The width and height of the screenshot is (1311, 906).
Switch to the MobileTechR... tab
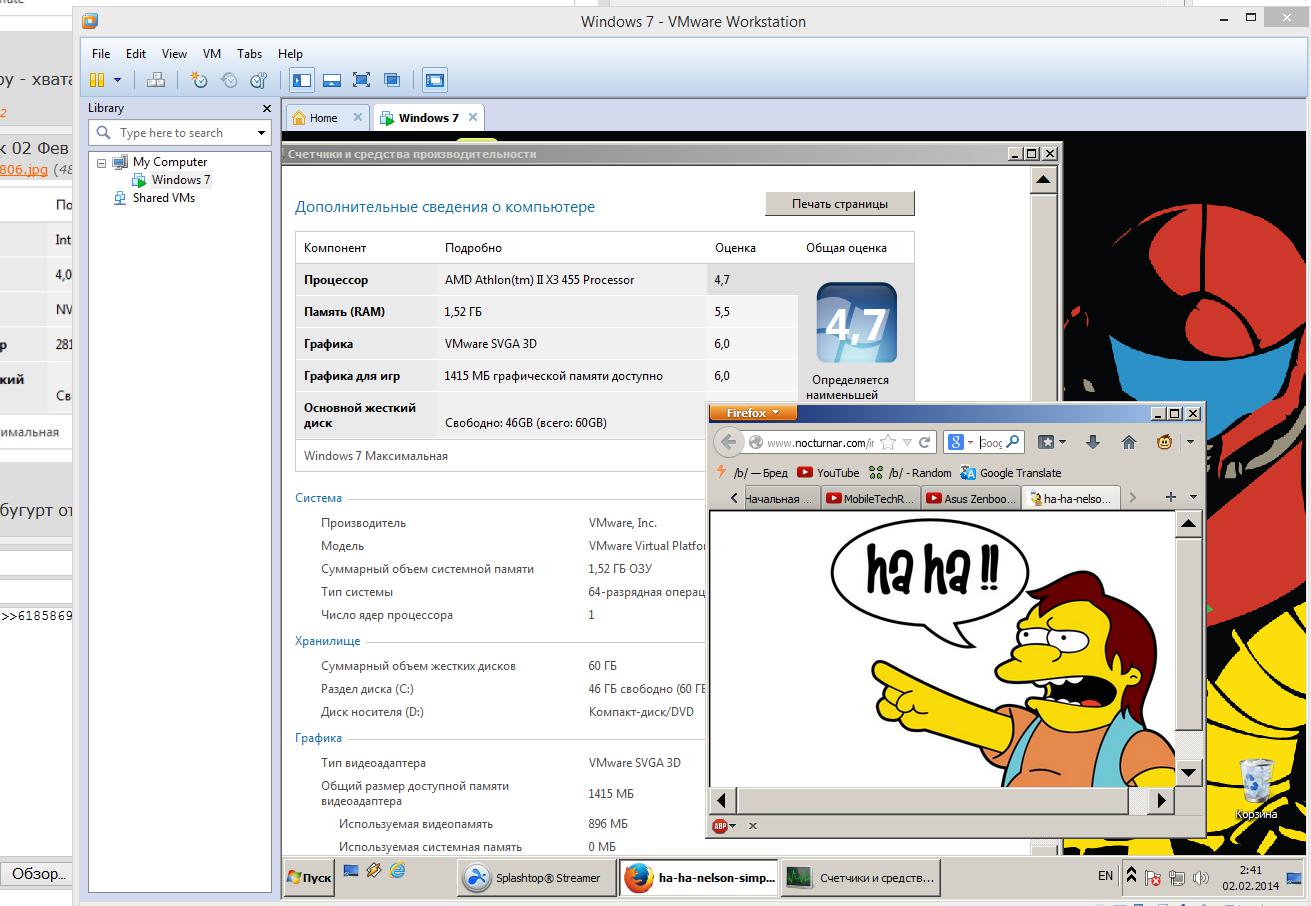coord(871,499)
